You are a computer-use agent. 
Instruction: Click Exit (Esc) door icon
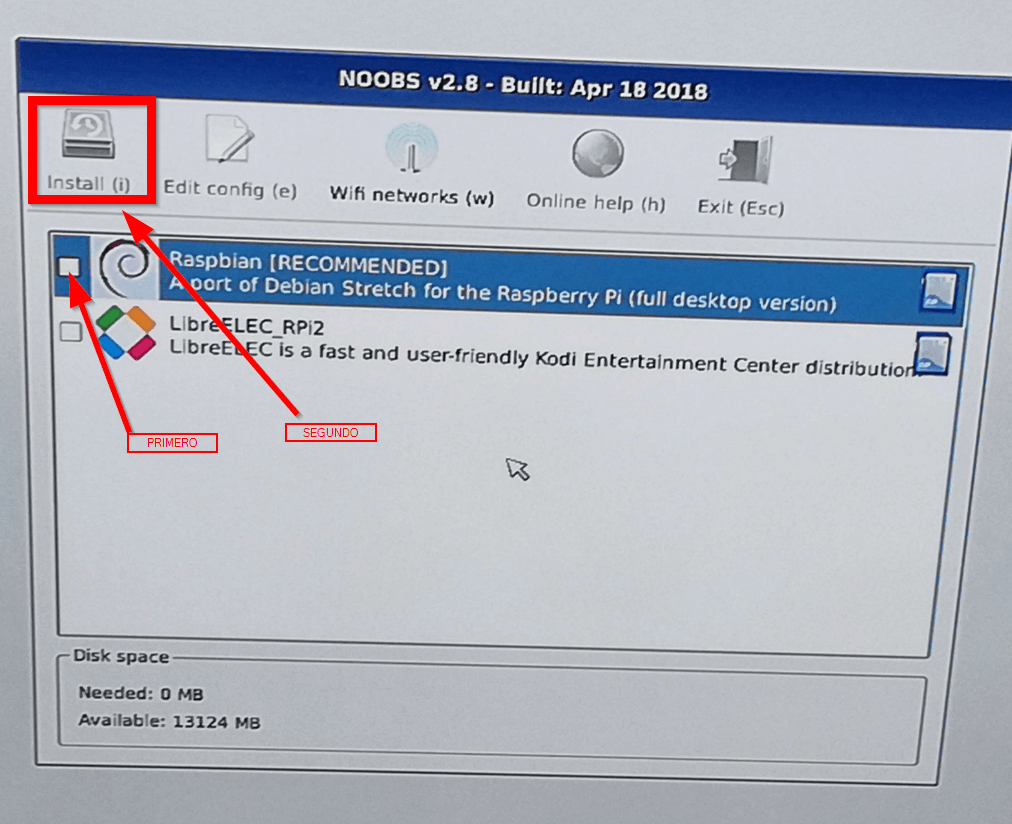click(x=745, y=159)
